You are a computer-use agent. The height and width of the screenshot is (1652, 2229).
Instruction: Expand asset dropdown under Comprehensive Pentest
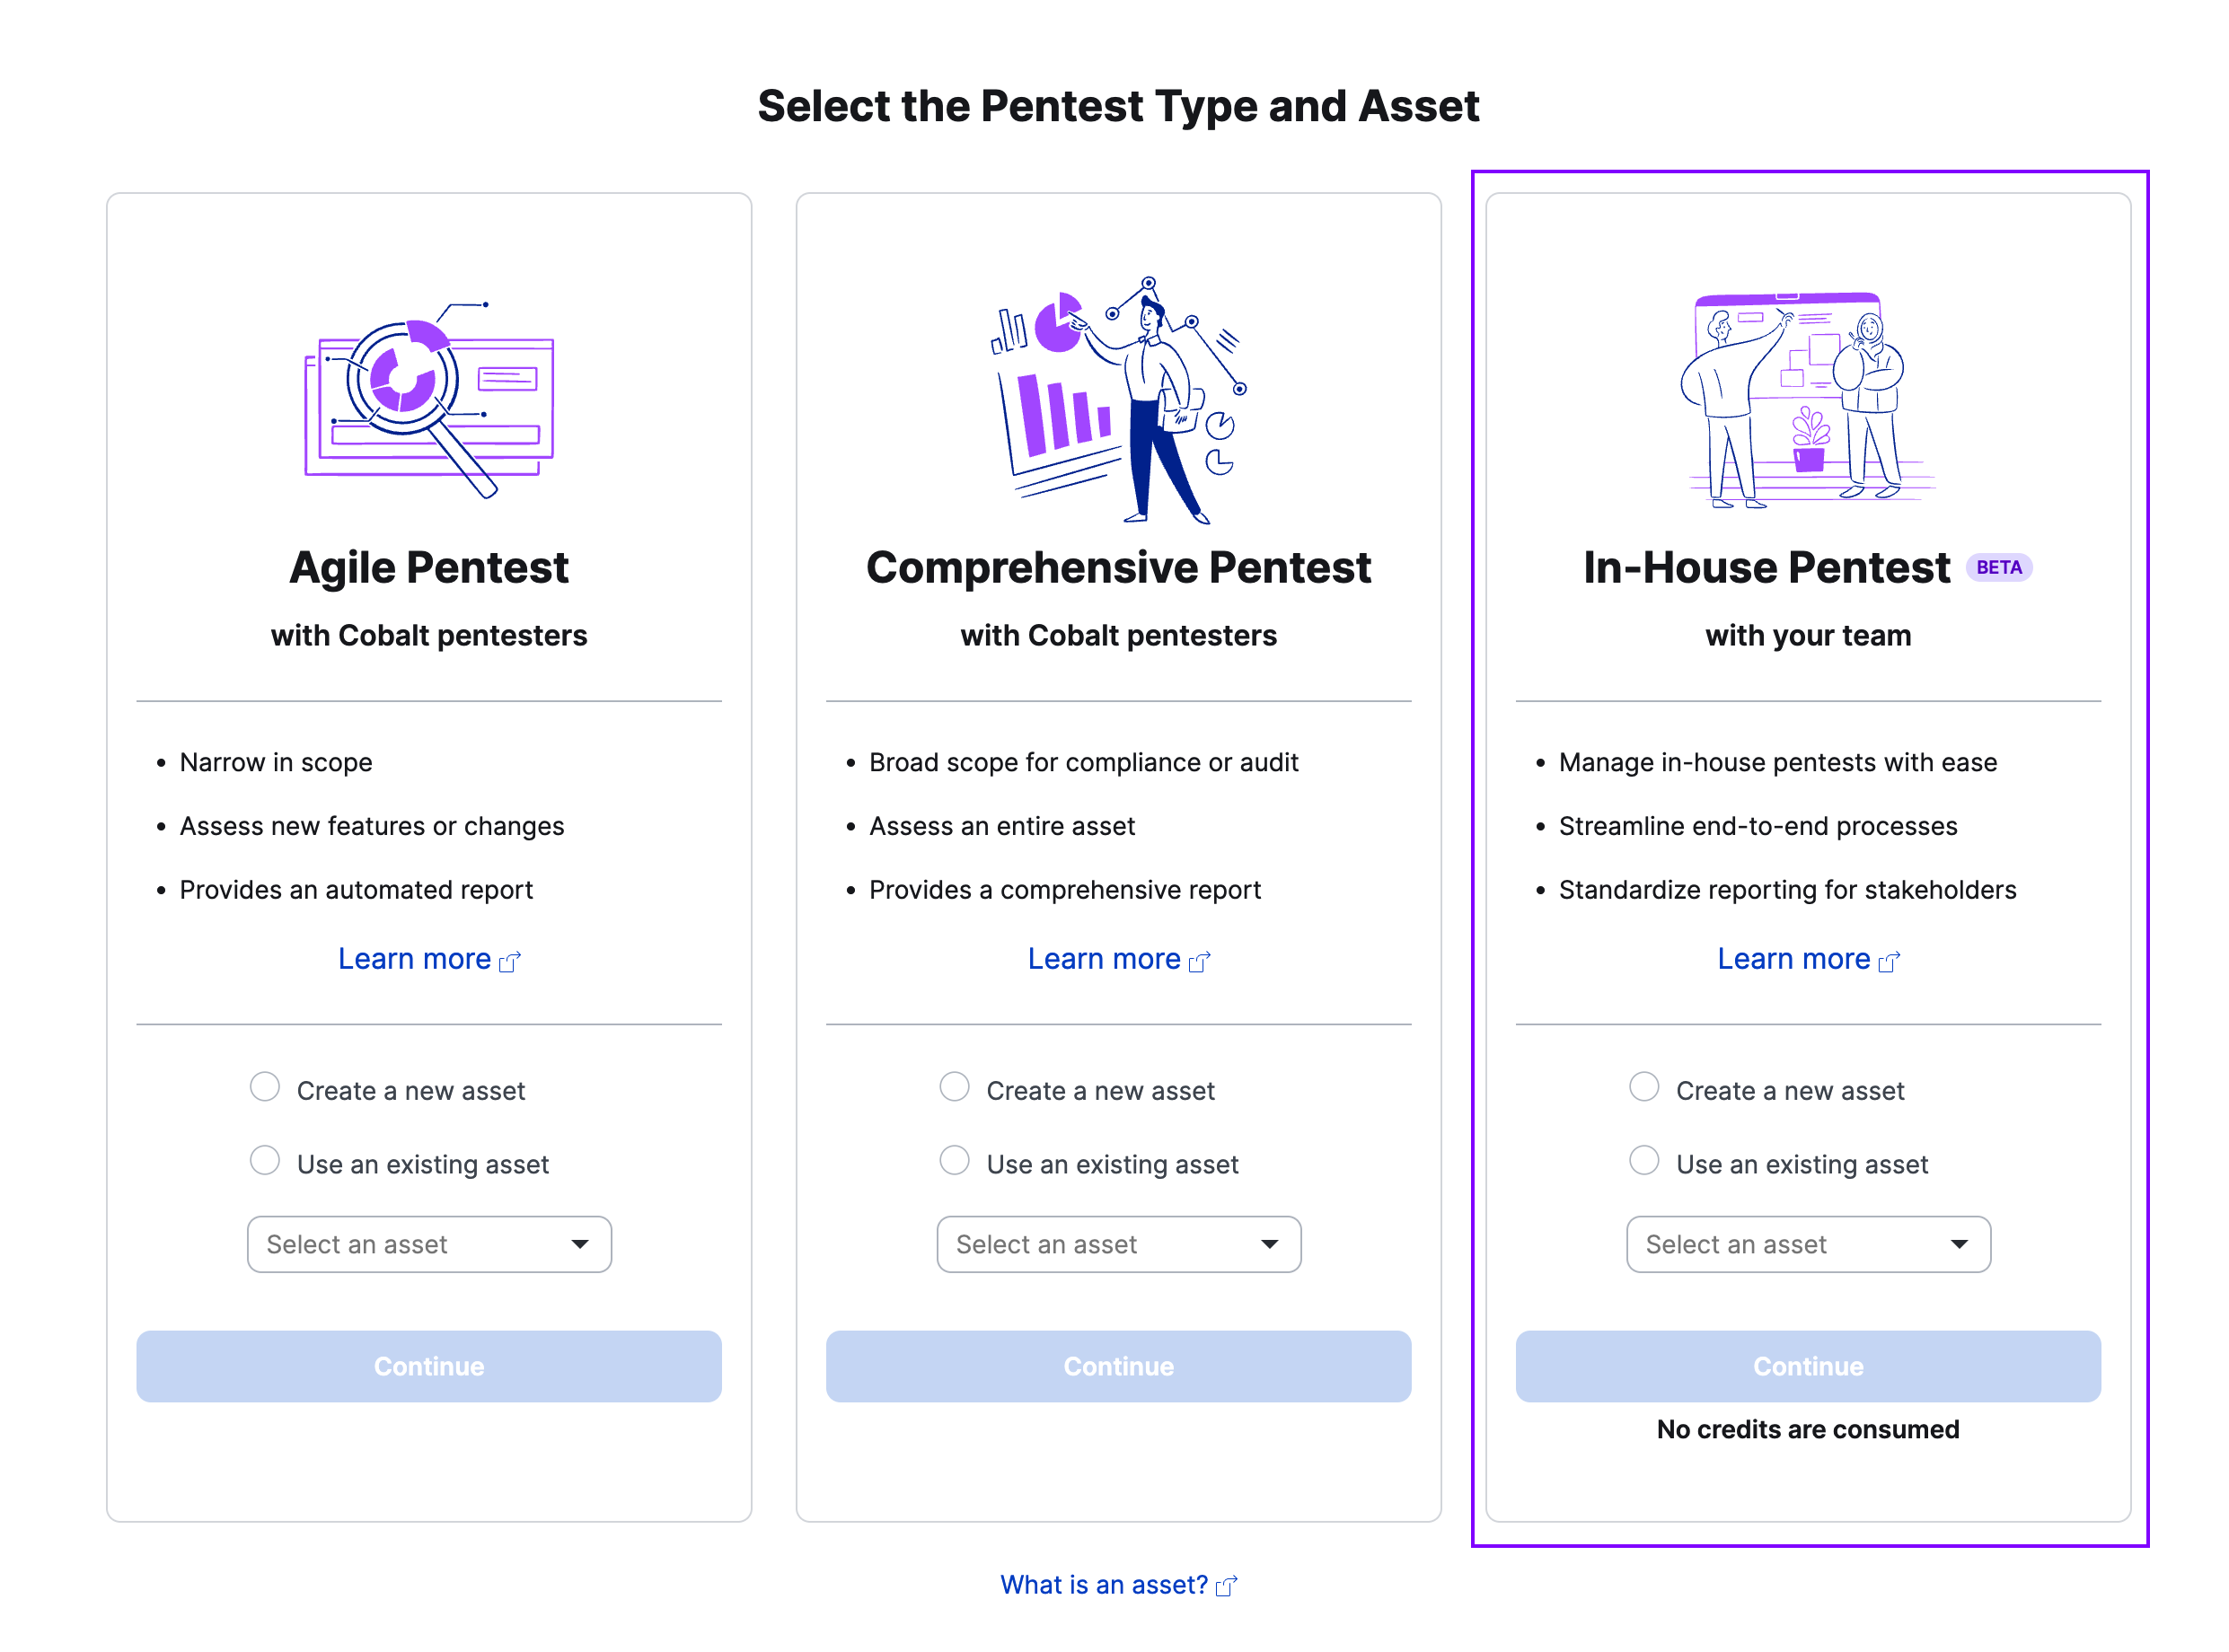[x=1118, y=1243]
